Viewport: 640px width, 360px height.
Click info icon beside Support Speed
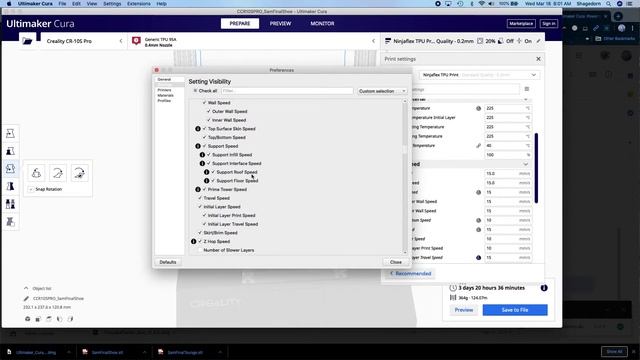[x=198, y=146]
